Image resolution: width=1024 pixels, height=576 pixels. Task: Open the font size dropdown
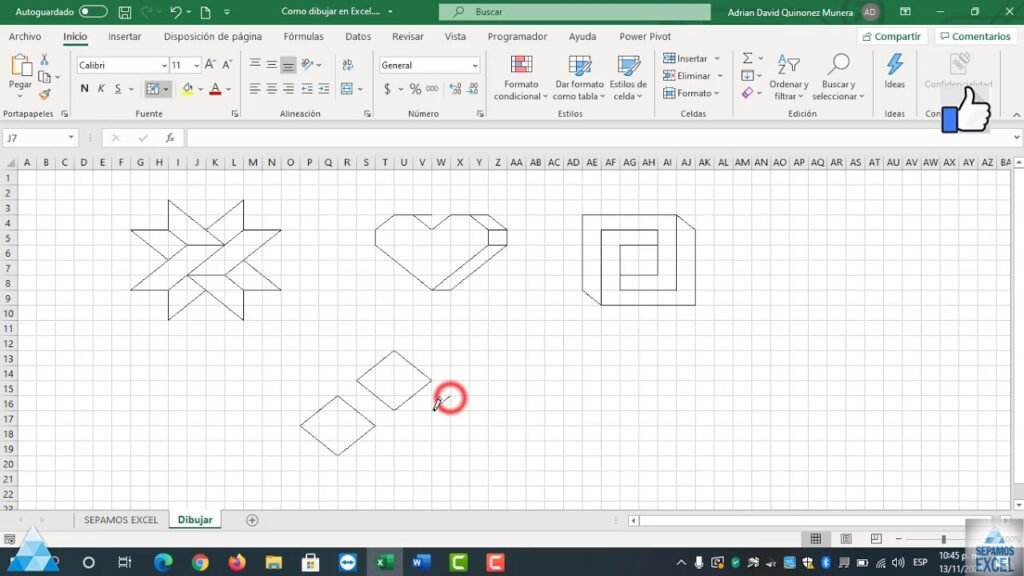click(194, 64)
